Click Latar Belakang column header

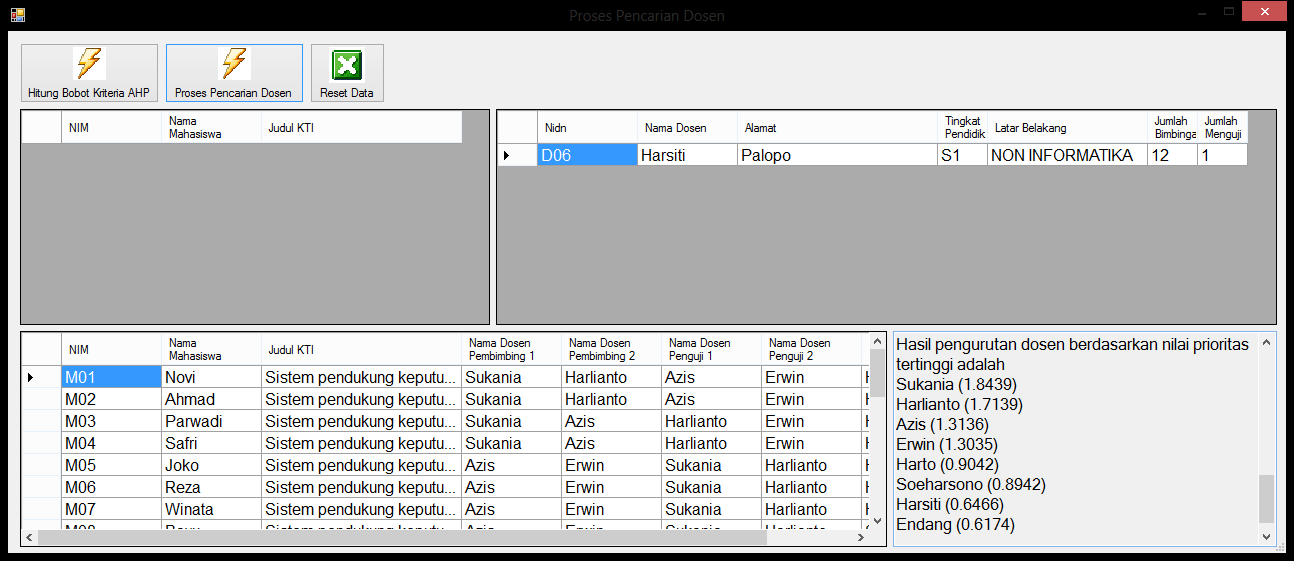pos(1066,128)
